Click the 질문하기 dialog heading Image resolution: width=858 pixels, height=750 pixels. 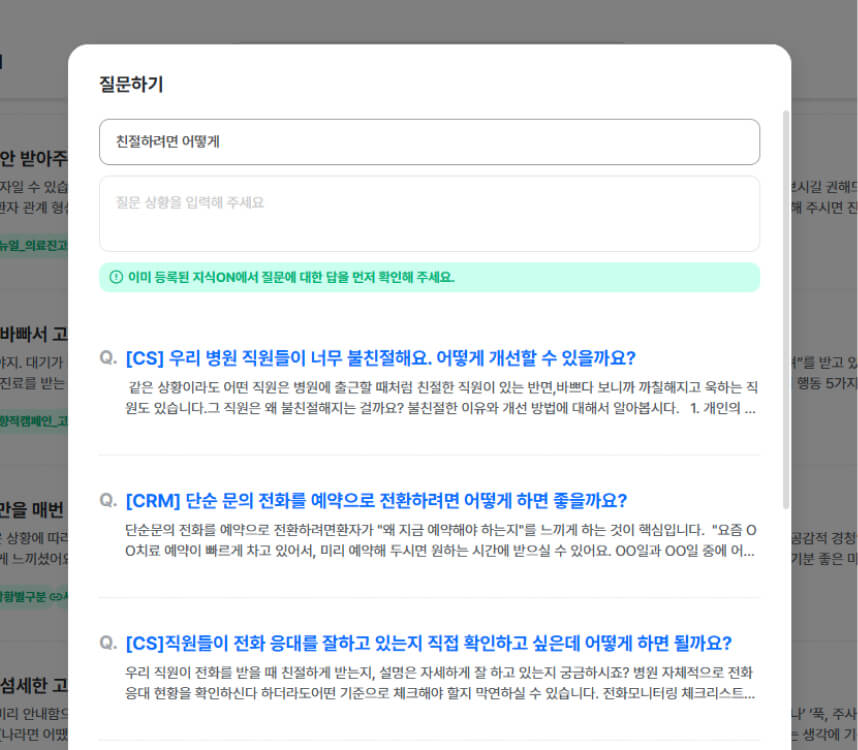click(x=131, y=84)
